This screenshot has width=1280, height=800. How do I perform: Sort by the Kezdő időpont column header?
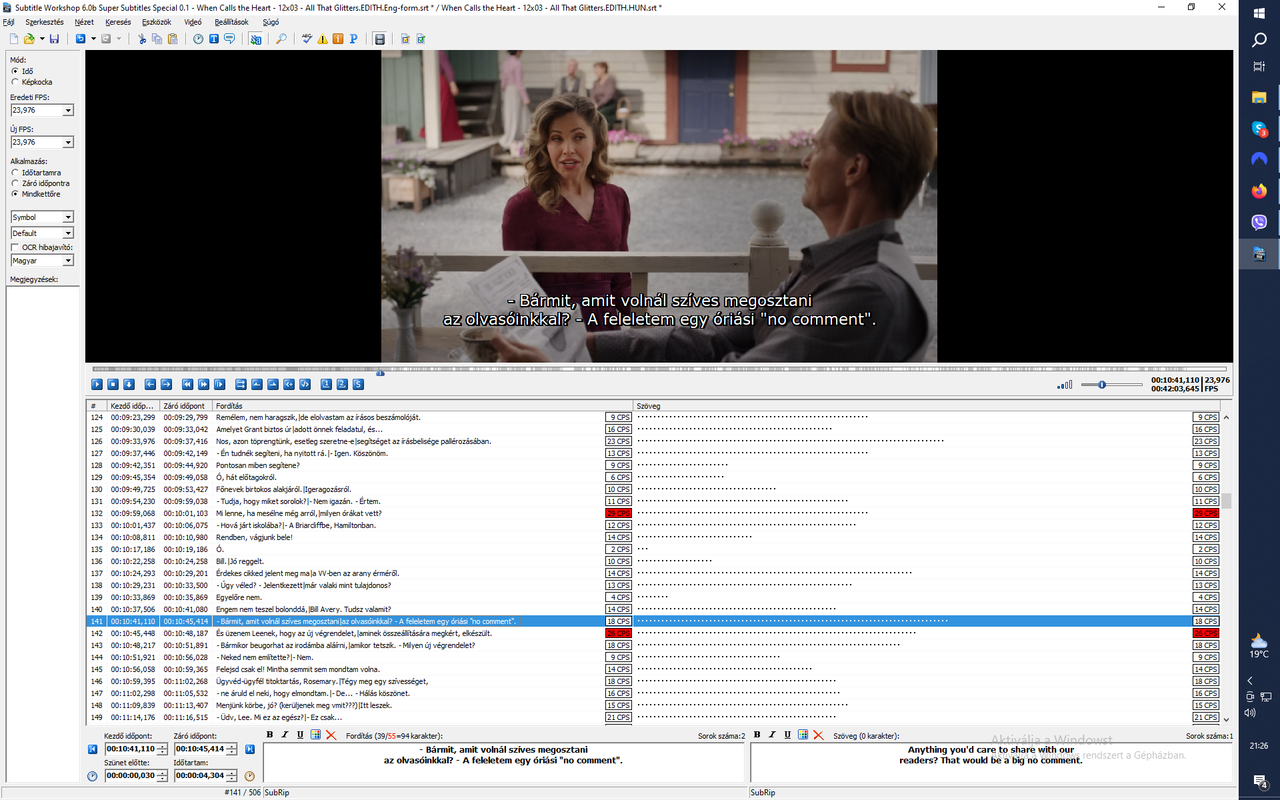(134, 406)
